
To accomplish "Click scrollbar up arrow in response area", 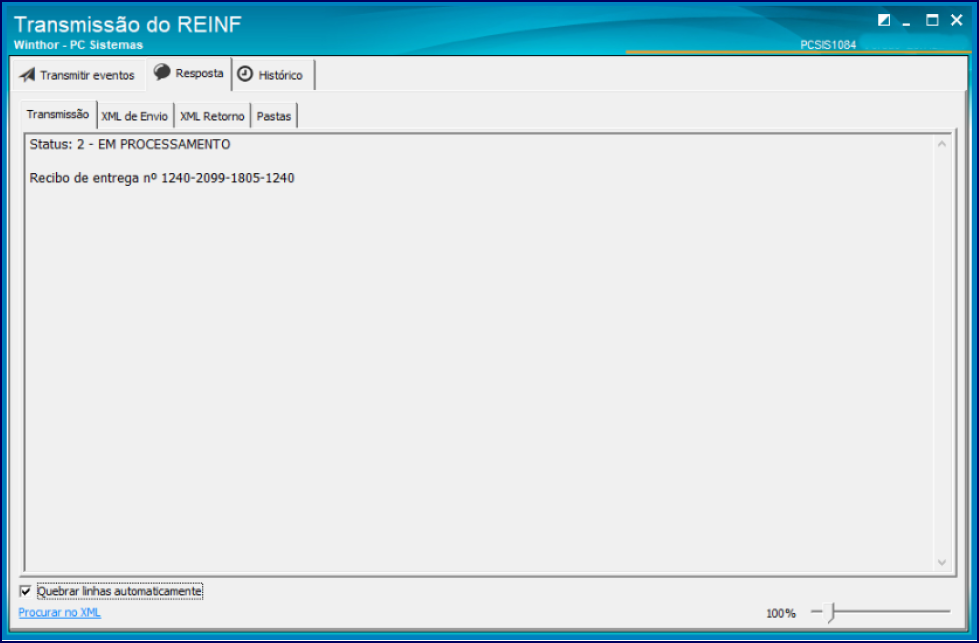I will tap(942, 144).
